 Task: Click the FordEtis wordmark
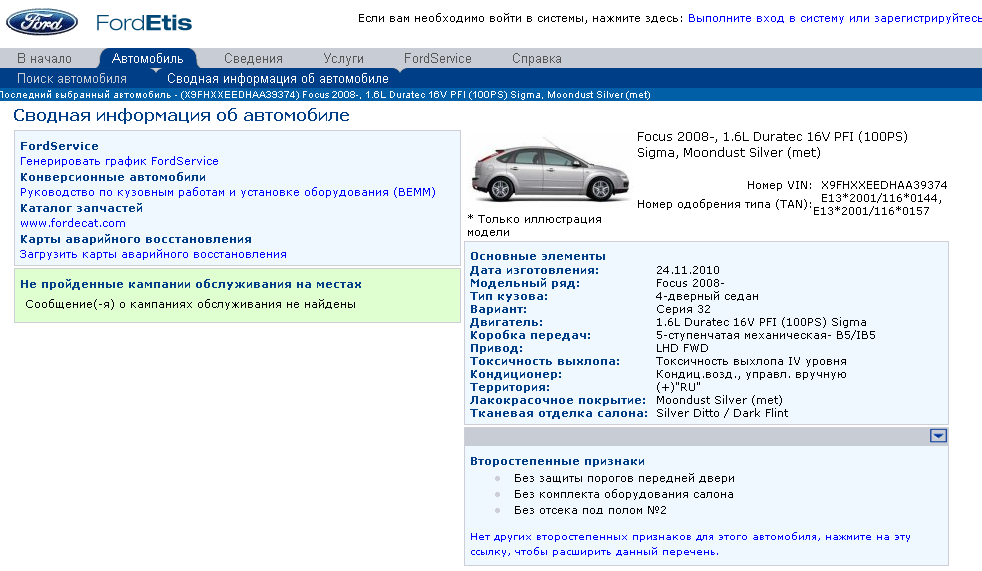click(144, 23)
